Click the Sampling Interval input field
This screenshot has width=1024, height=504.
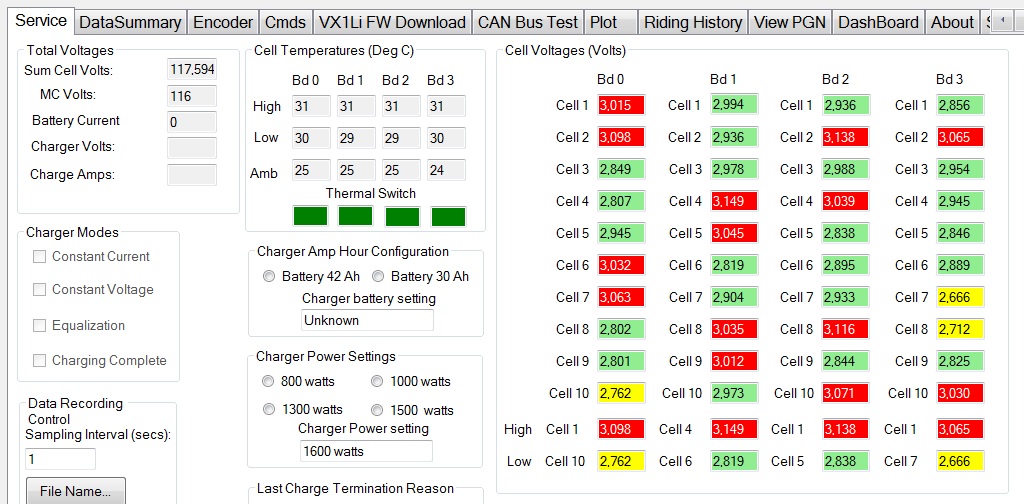(60, 459)
